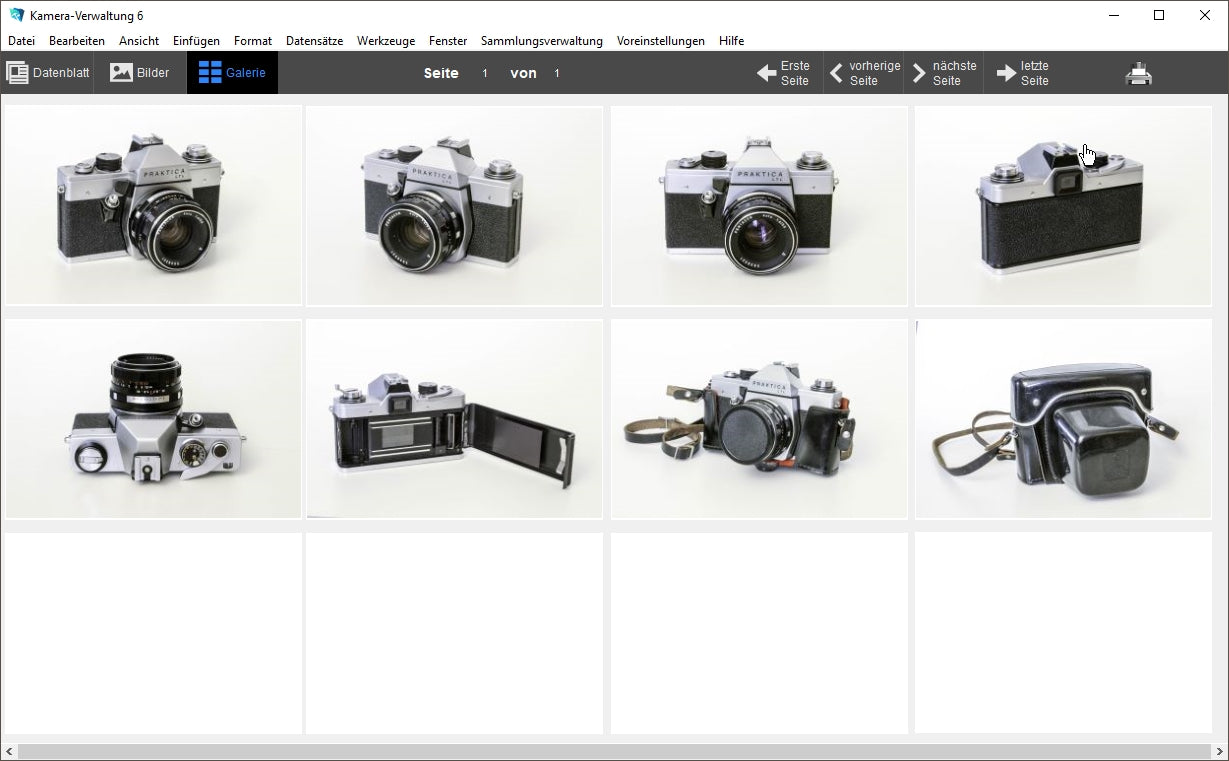Open the Datei menu
The image size is (1229, 761).
[x=21, y=41]
